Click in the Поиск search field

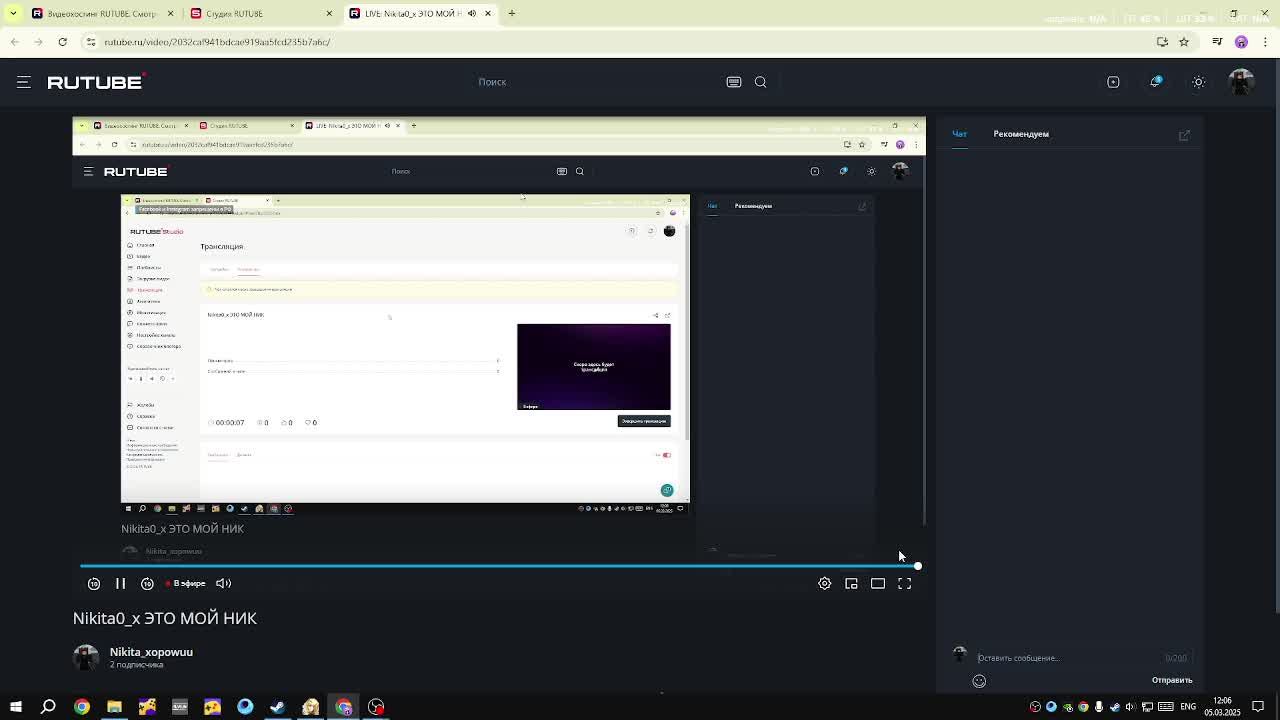point(600,82)
